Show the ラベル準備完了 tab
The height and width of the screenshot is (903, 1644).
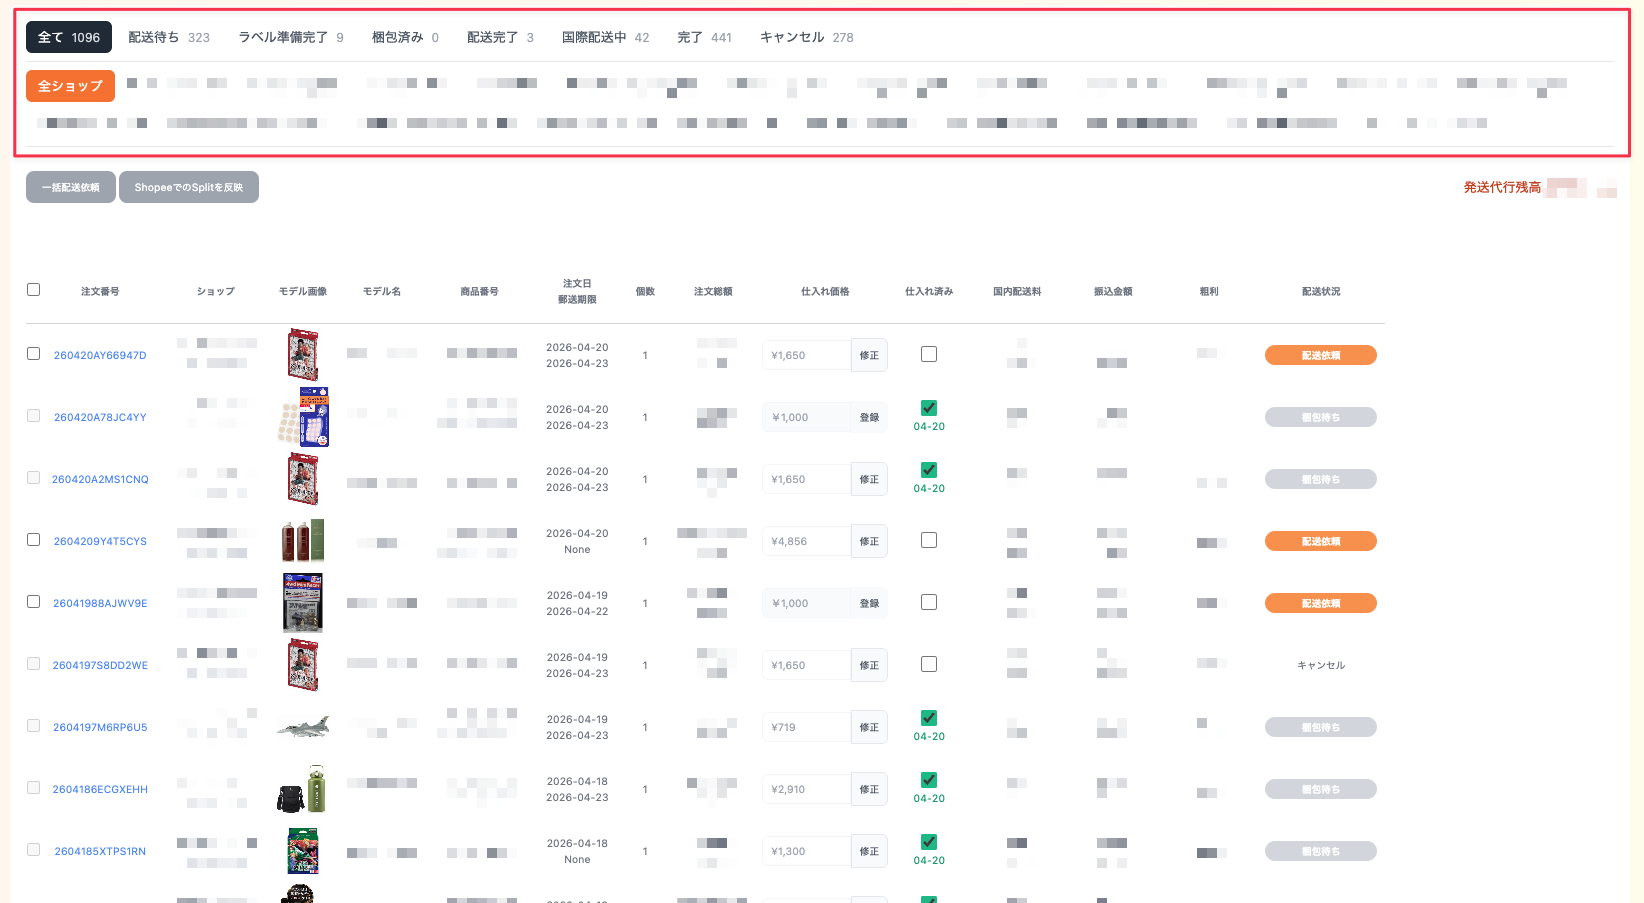pyautogui.click(x=290, y=37)
